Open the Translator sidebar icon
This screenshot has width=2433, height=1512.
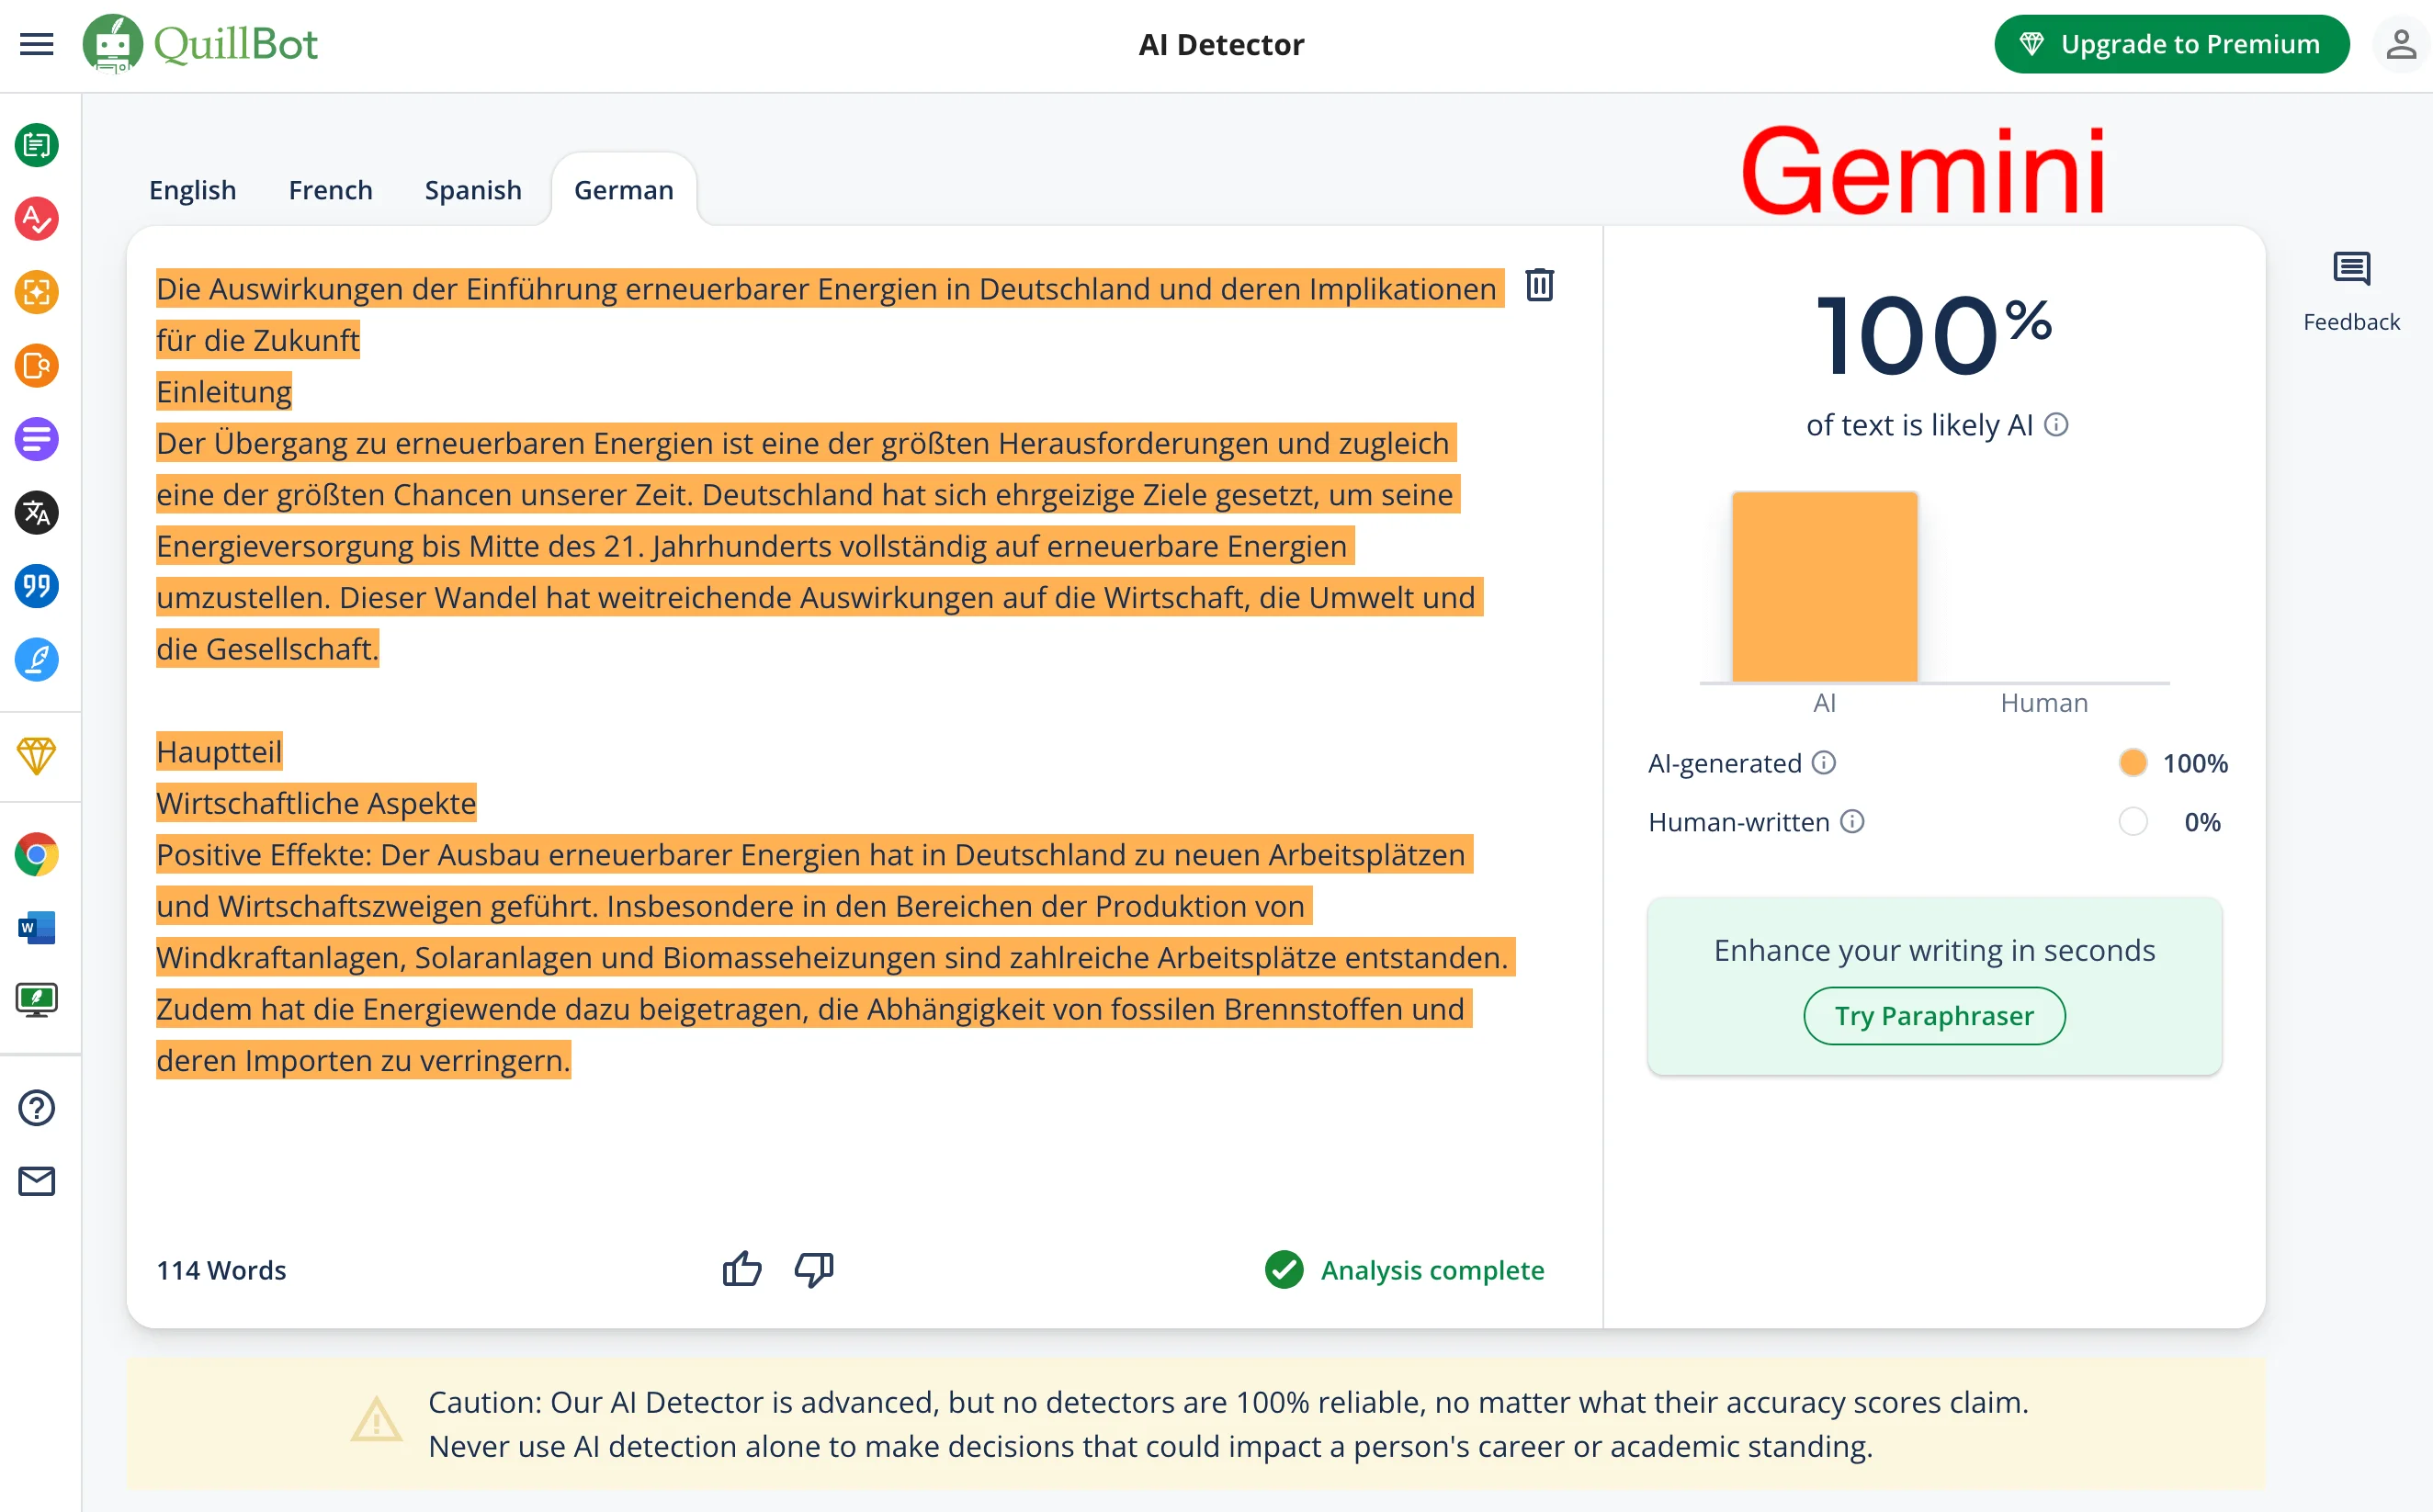[37, 513]
